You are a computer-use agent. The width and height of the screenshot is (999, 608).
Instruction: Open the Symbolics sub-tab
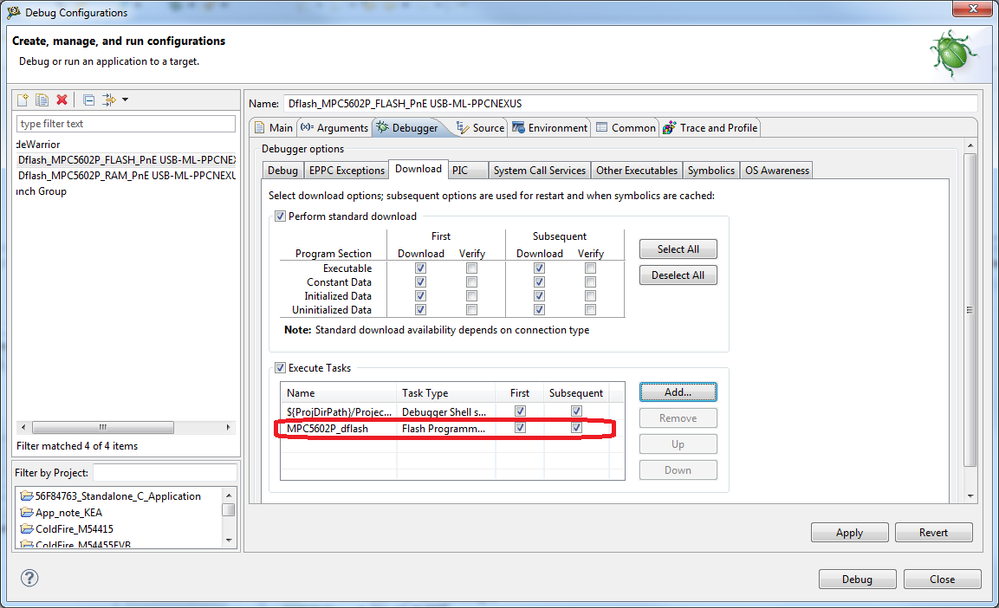[711, 170]
